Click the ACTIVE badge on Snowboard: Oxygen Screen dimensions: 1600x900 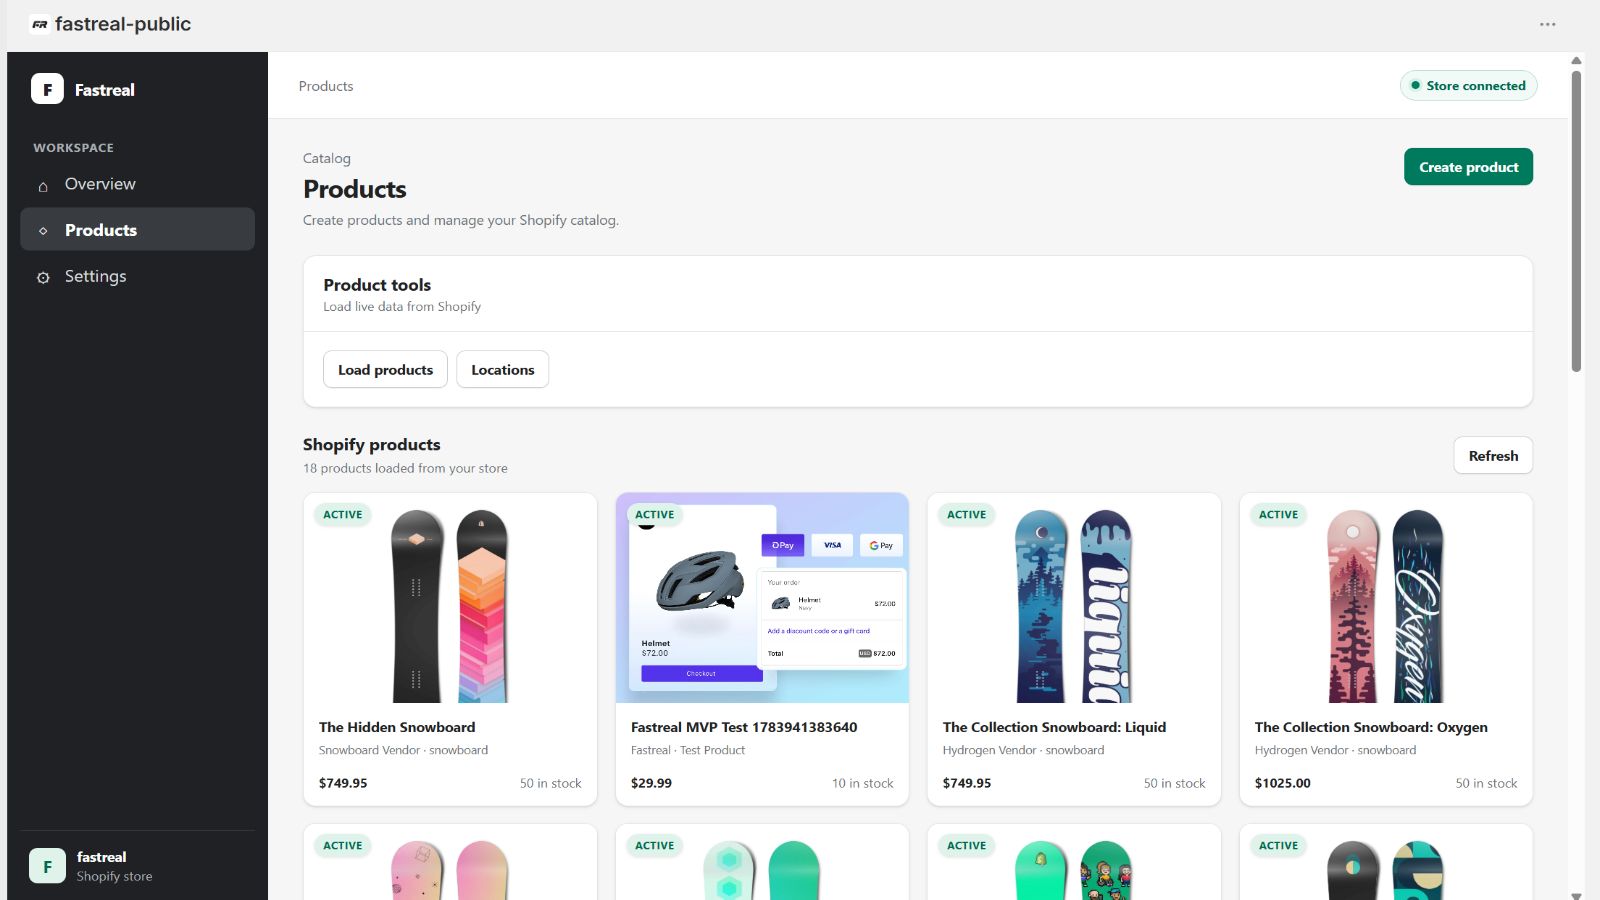tap(1279, 515)
